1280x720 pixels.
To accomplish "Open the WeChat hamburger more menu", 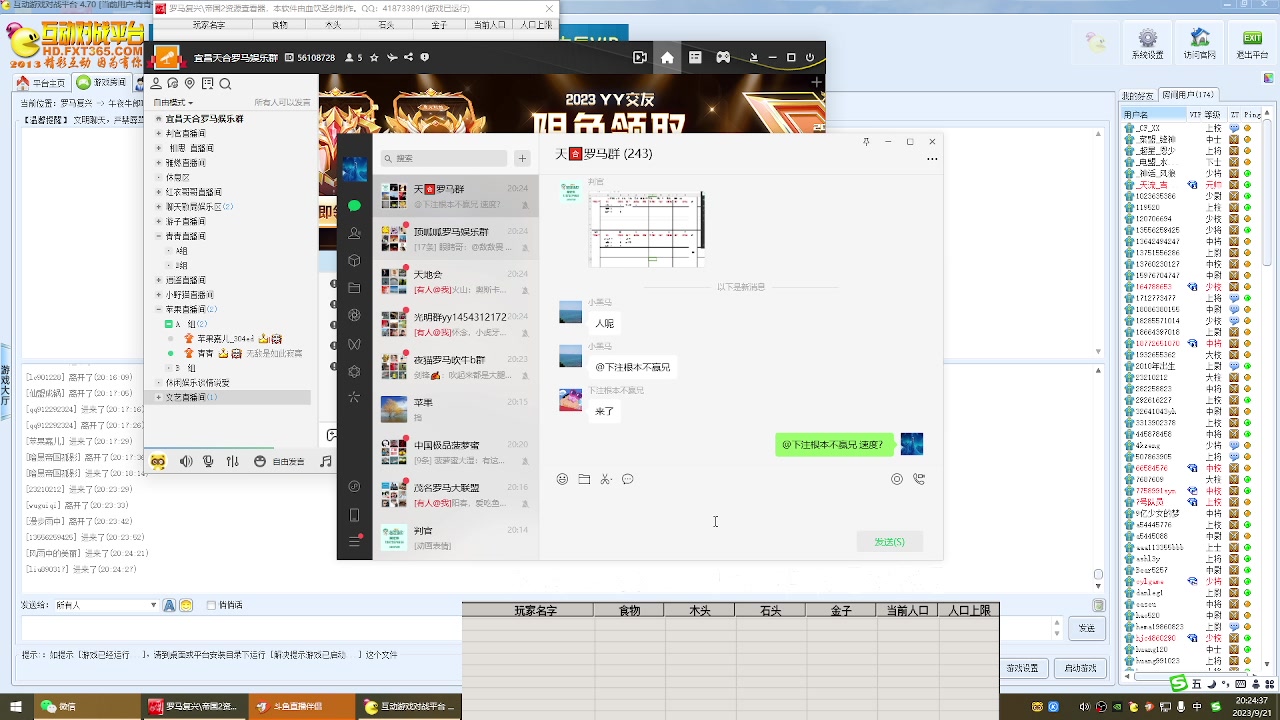I will pos(354,541).
